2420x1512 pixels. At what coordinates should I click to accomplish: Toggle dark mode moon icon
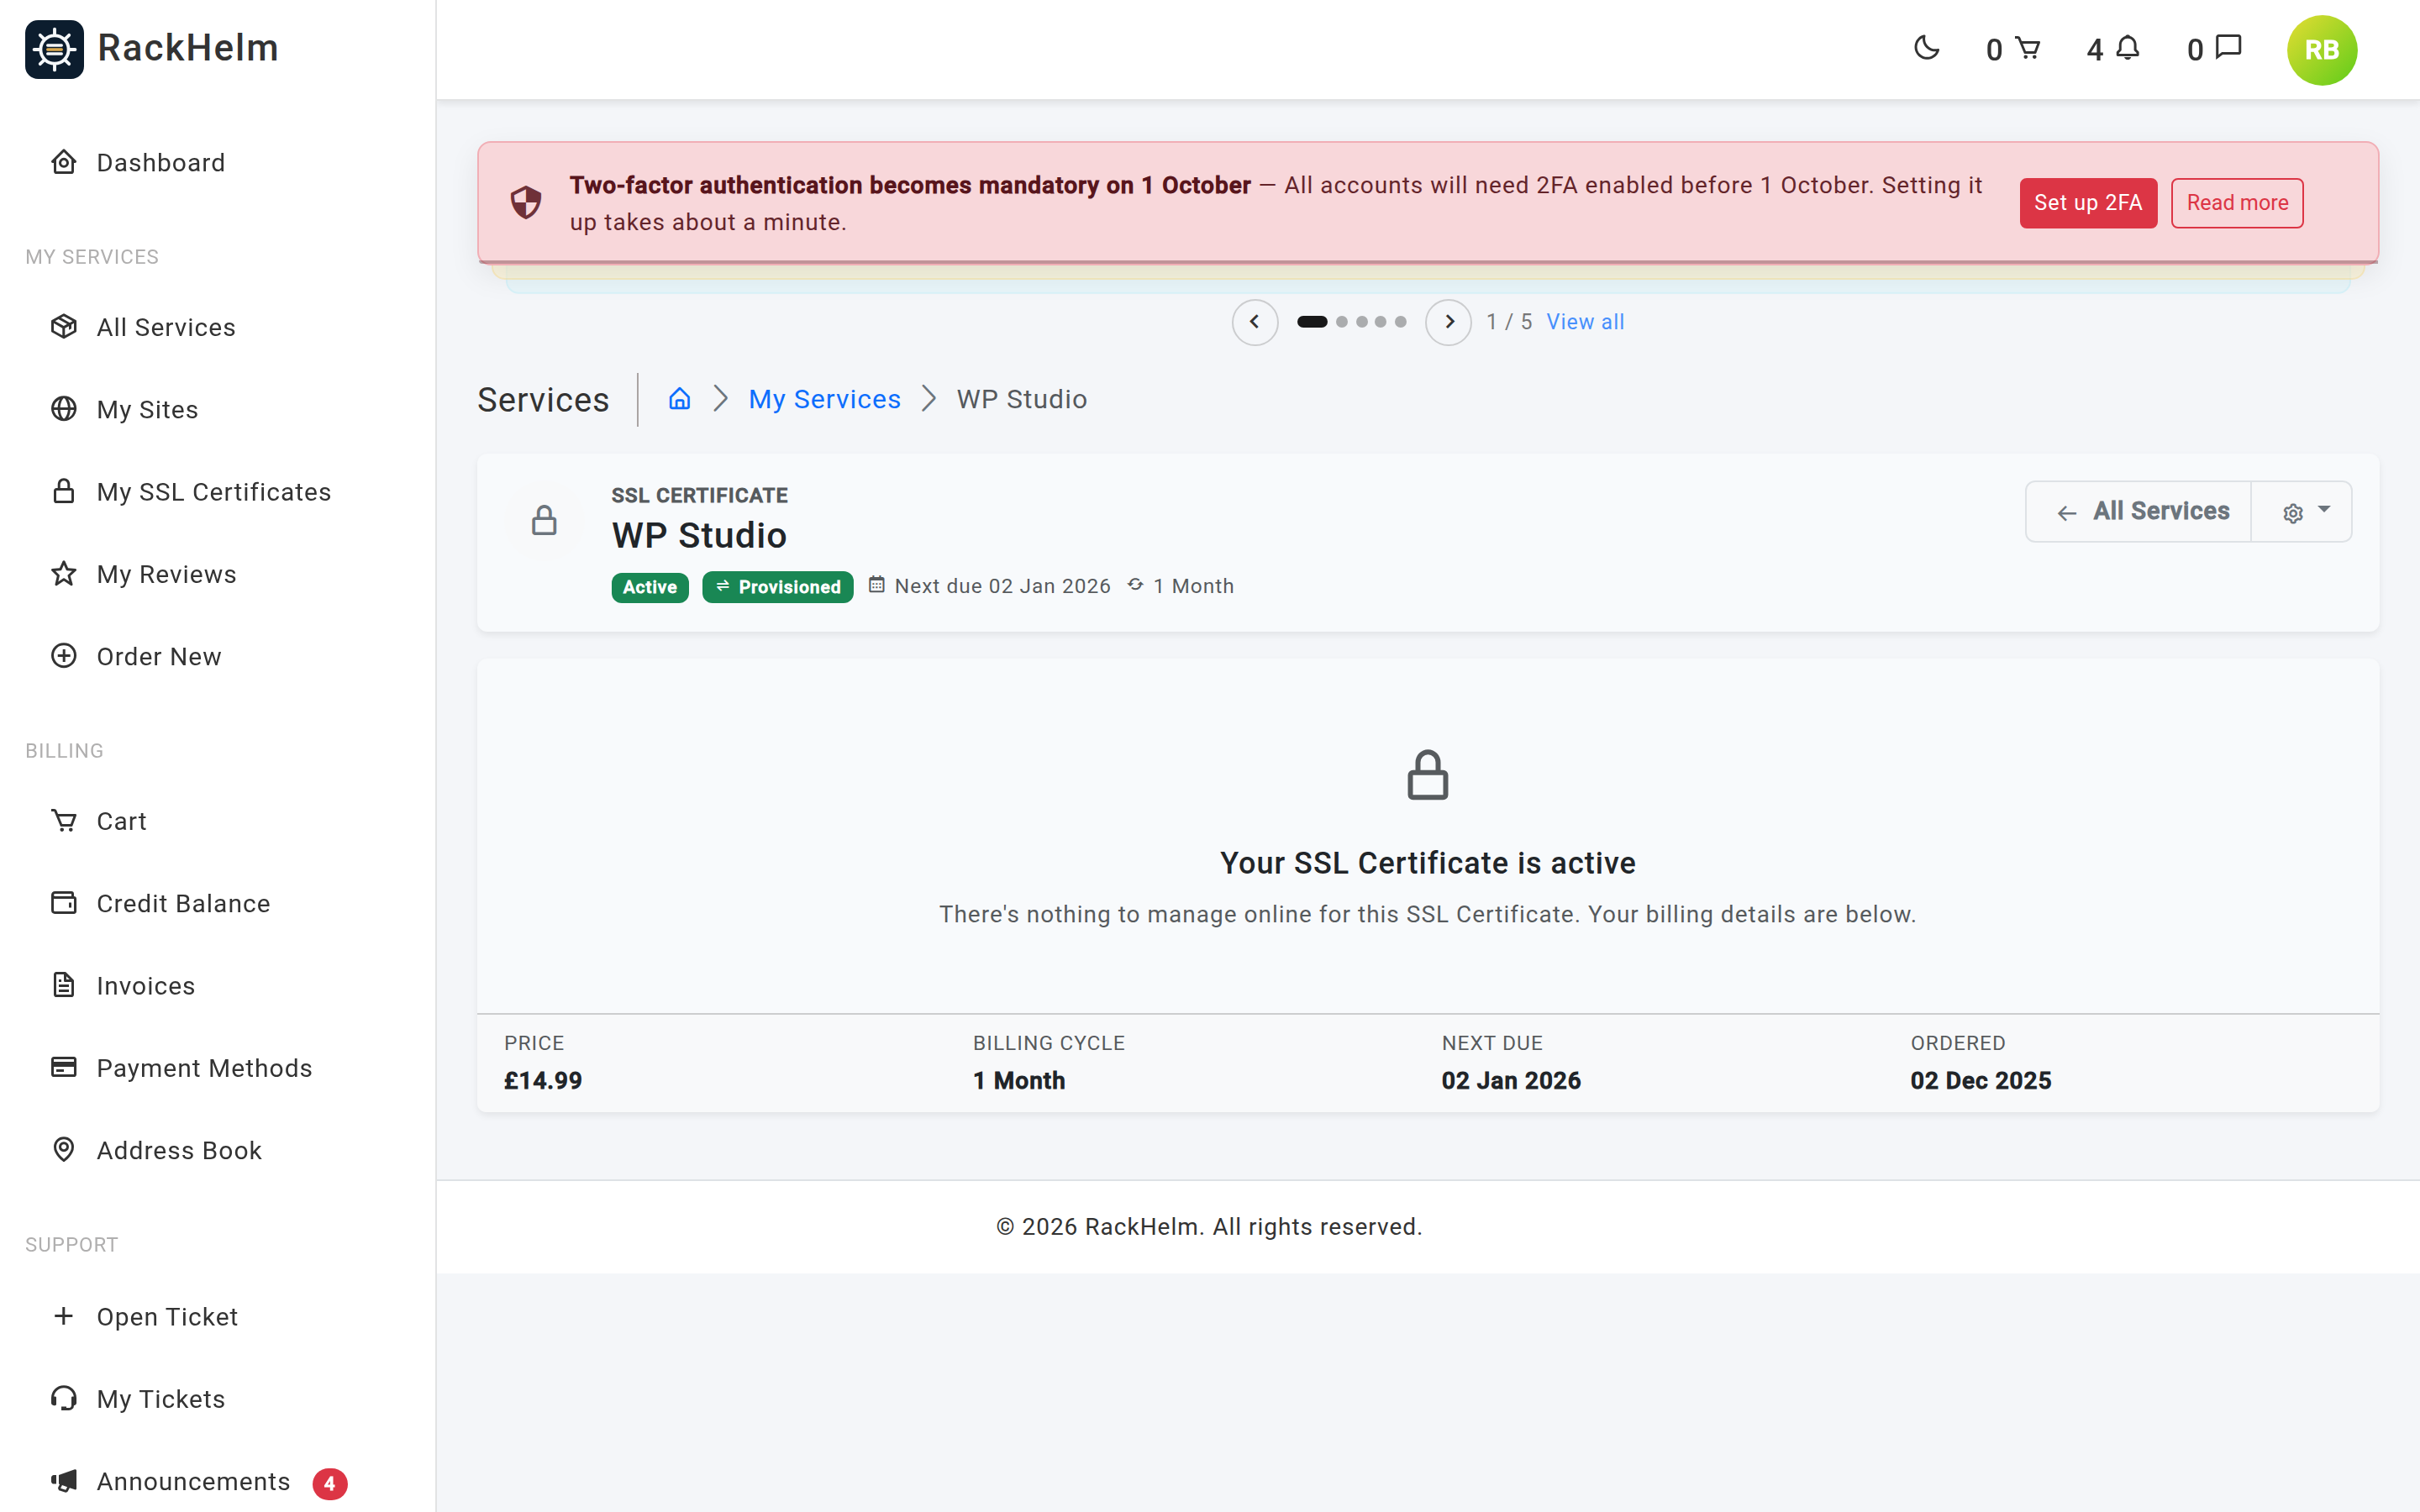1926,48
